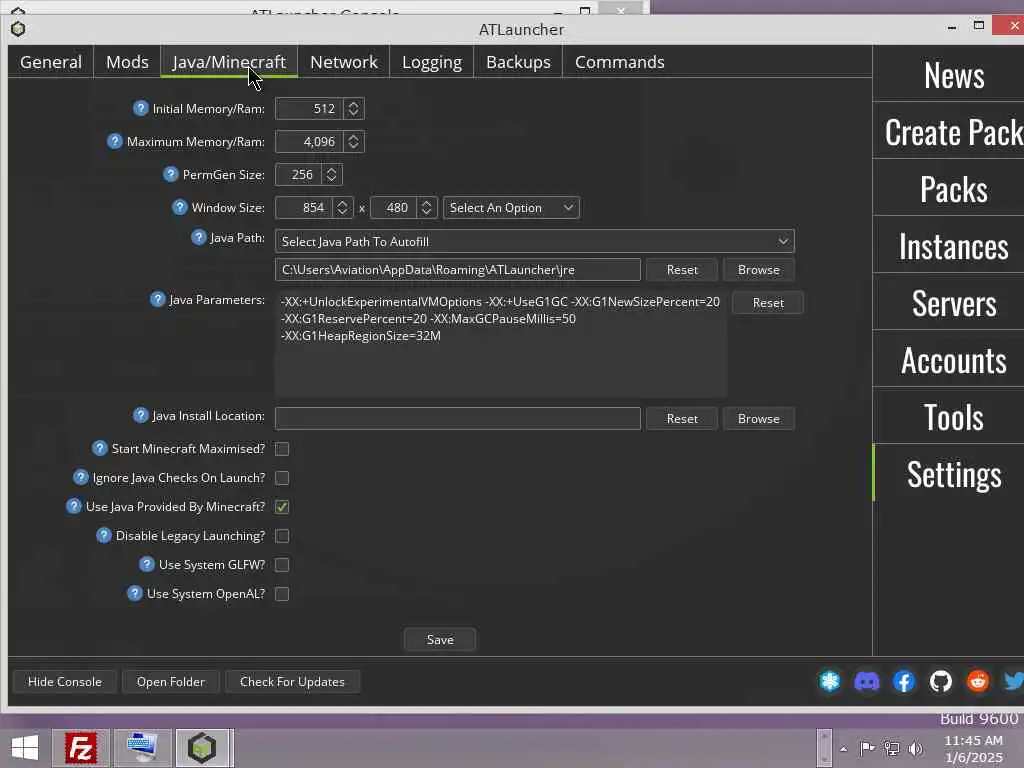Reset the Java Parameters
The height and width of the screenshot is (768, 1024).
coord(767,303)
